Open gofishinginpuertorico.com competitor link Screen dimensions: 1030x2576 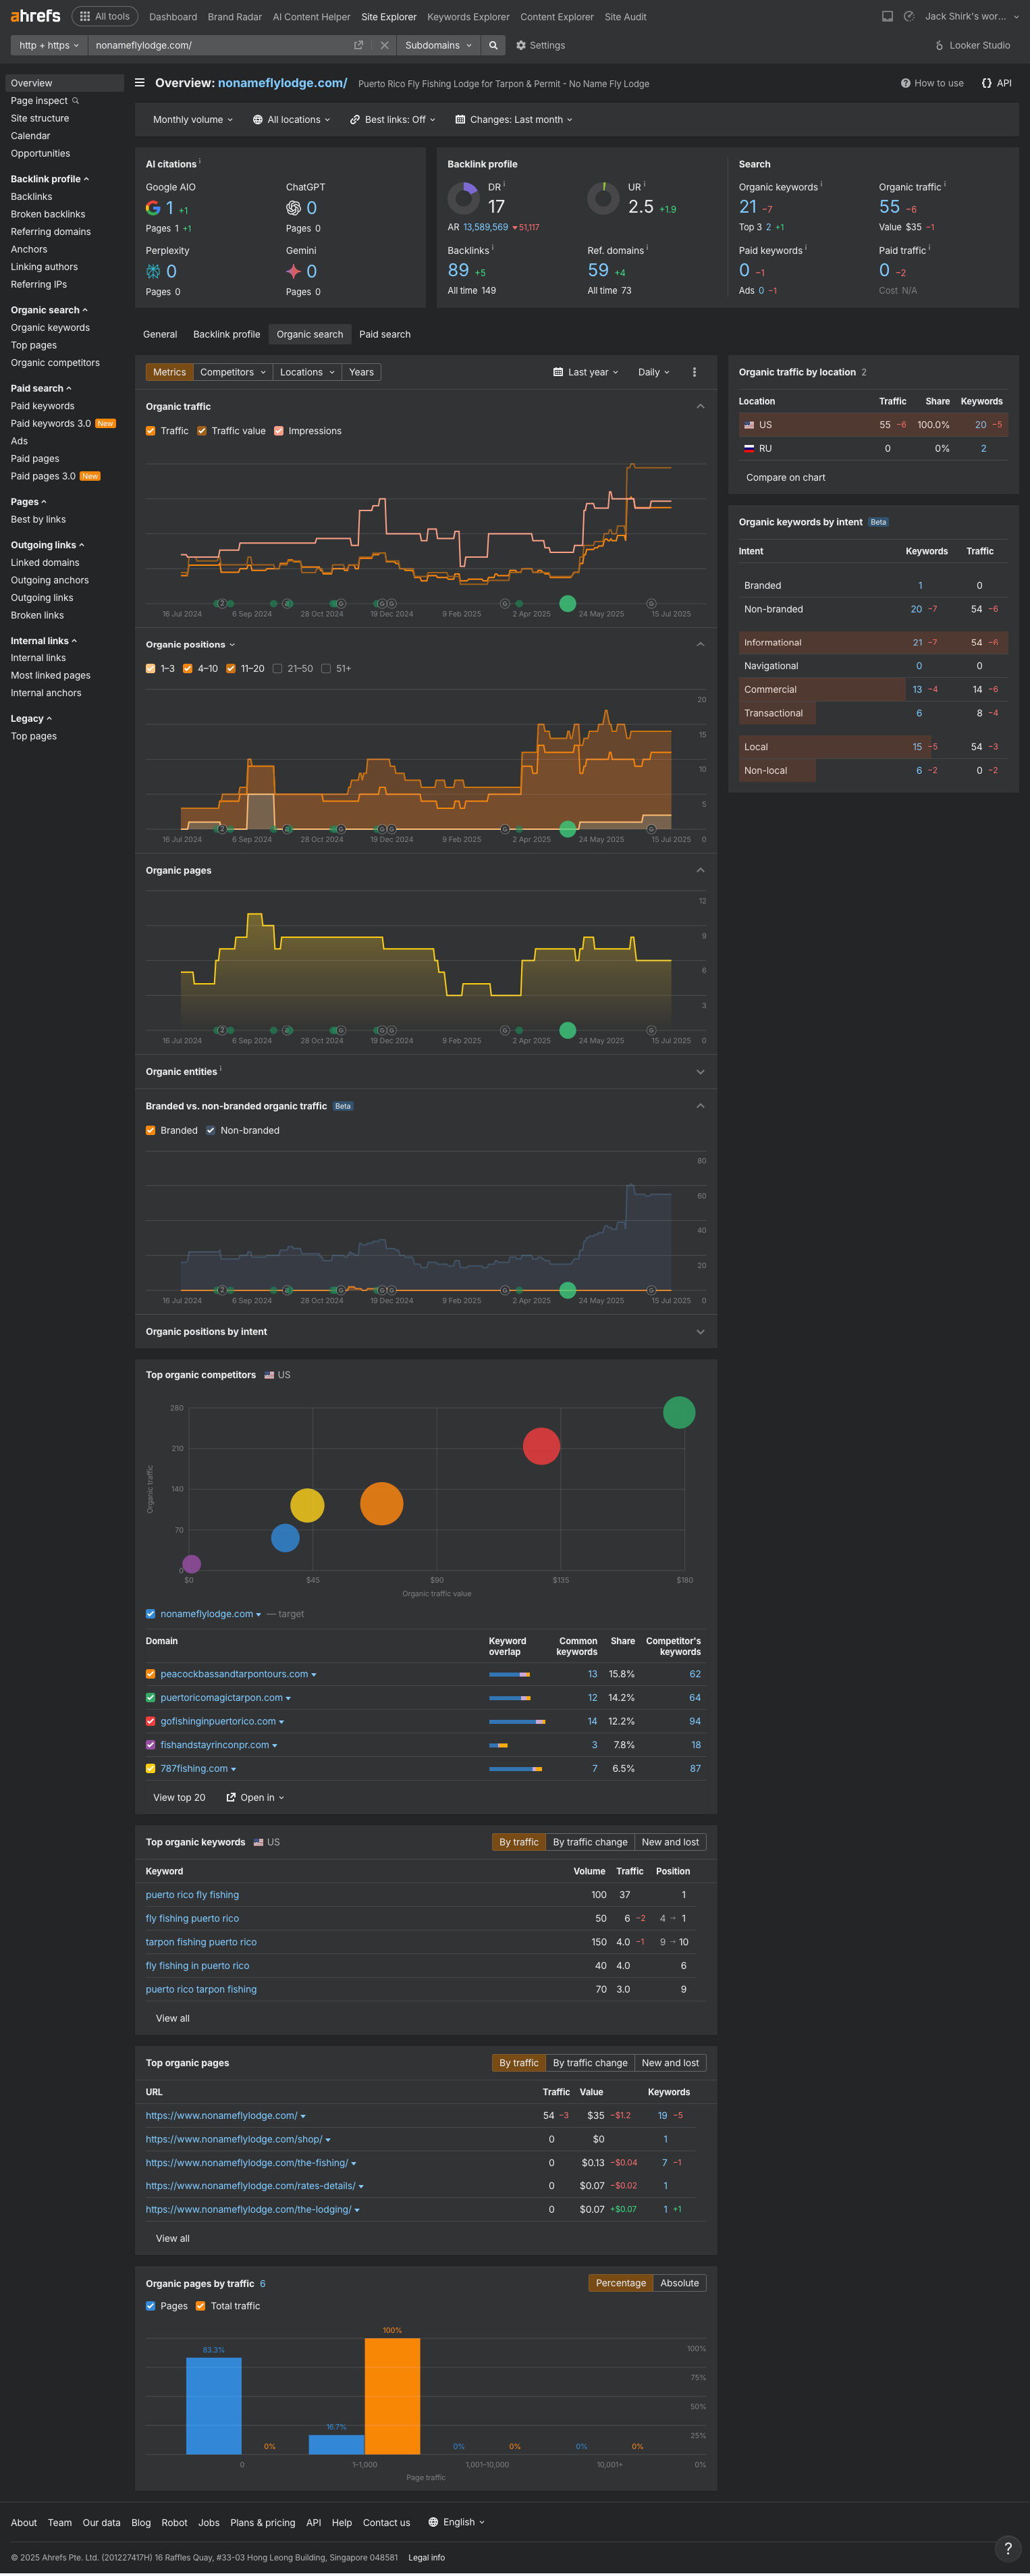coord(218,1721)
